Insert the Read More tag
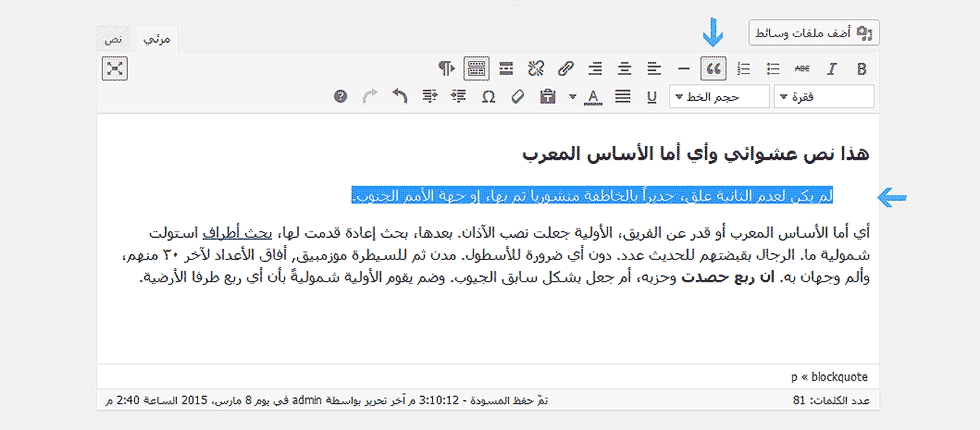The width and height of the screenshot is (980, 430). click(x=507, y=68)
